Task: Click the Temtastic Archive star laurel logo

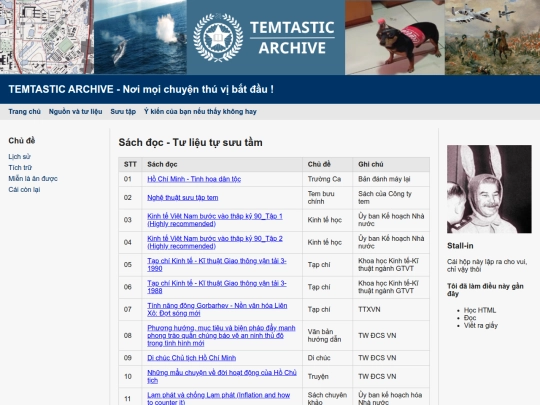Action: click(218, 38)
